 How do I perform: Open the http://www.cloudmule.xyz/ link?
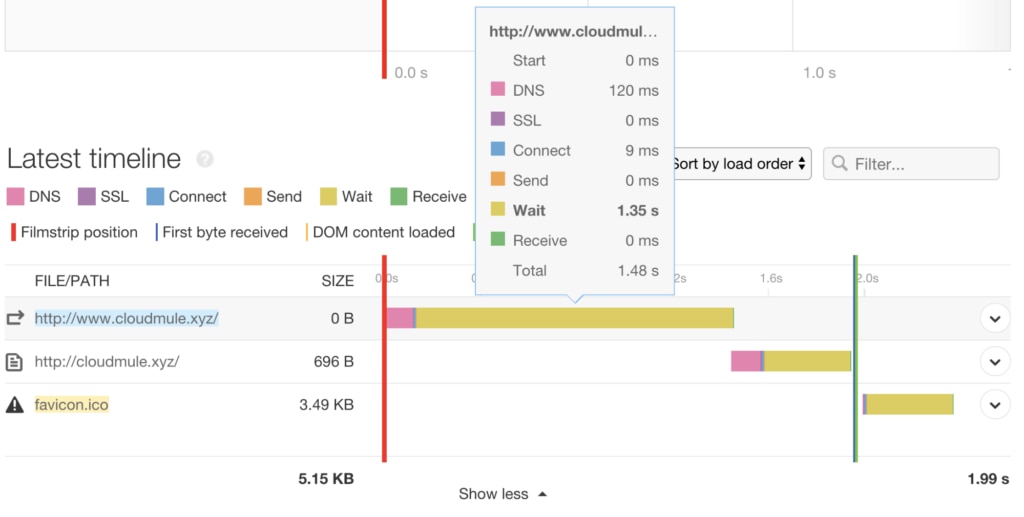pos(127,318)
